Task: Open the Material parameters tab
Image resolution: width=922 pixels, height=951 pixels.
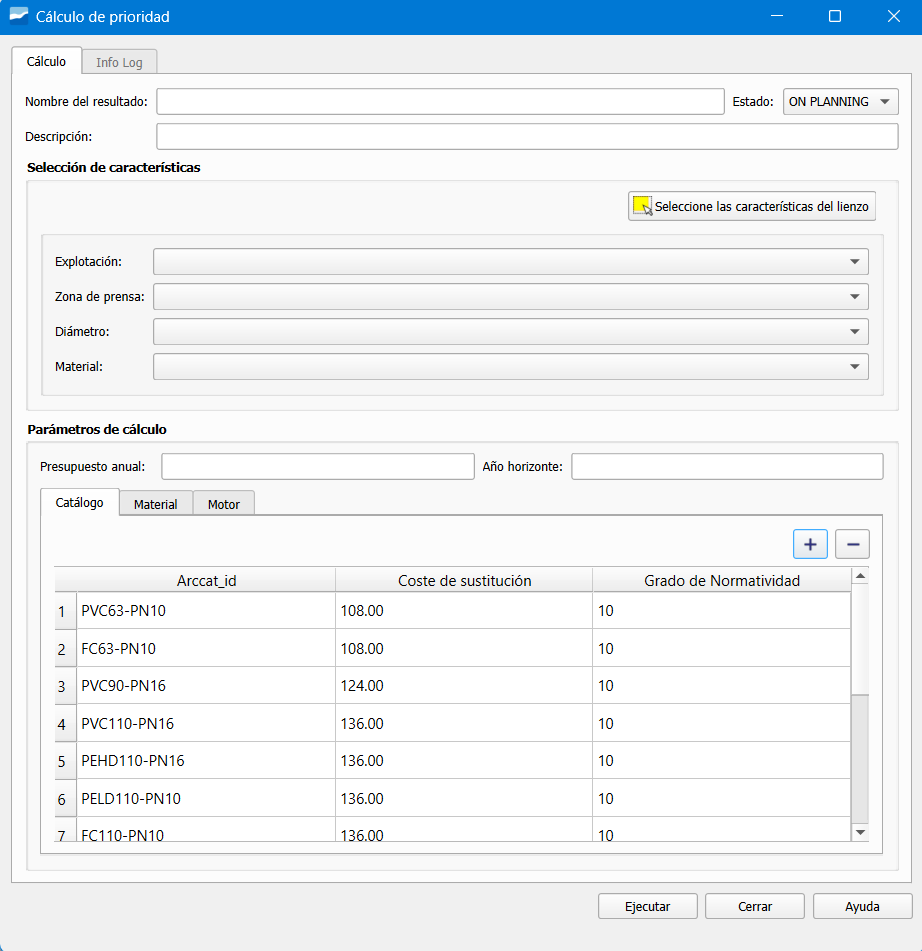Action: [x=155, y=504]
